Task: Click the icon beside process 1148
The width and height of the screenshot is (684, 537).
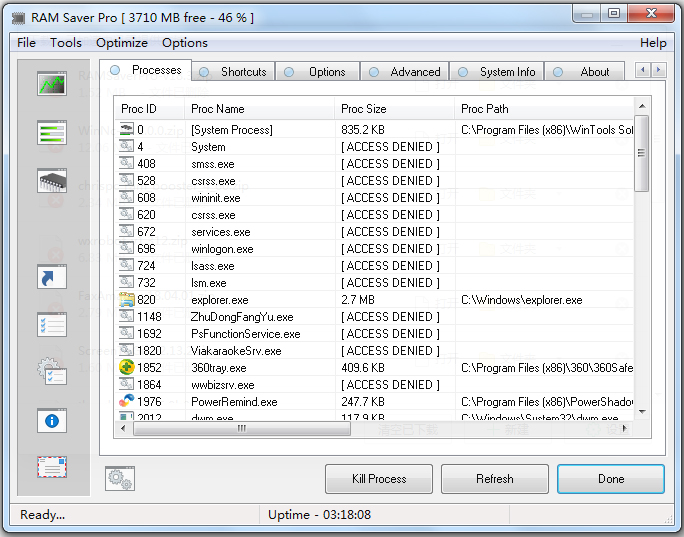Action: click(127, 316)
